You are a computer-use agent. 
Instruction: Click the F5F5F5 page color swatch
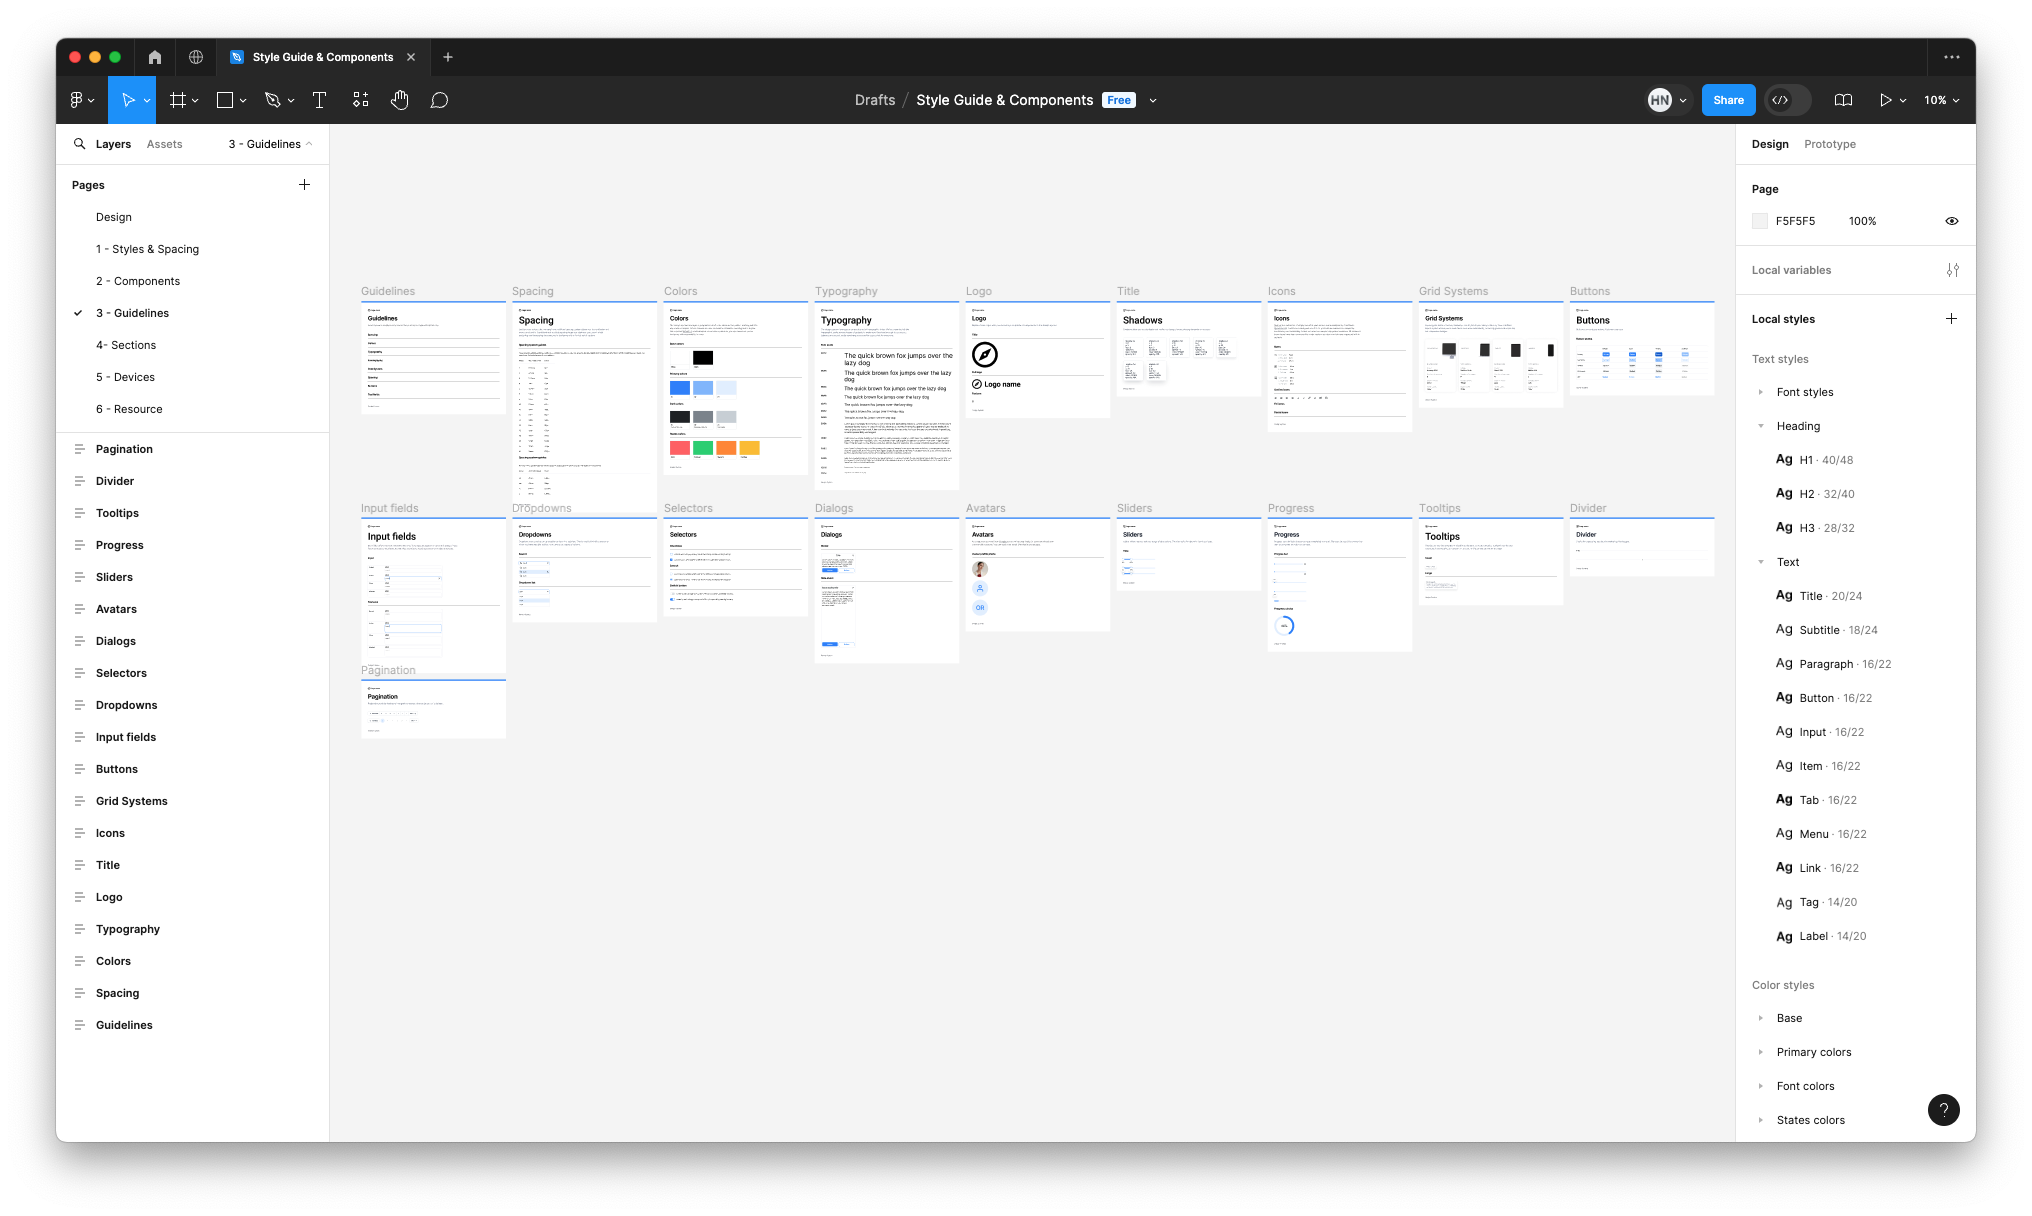tap(1760, 221)
